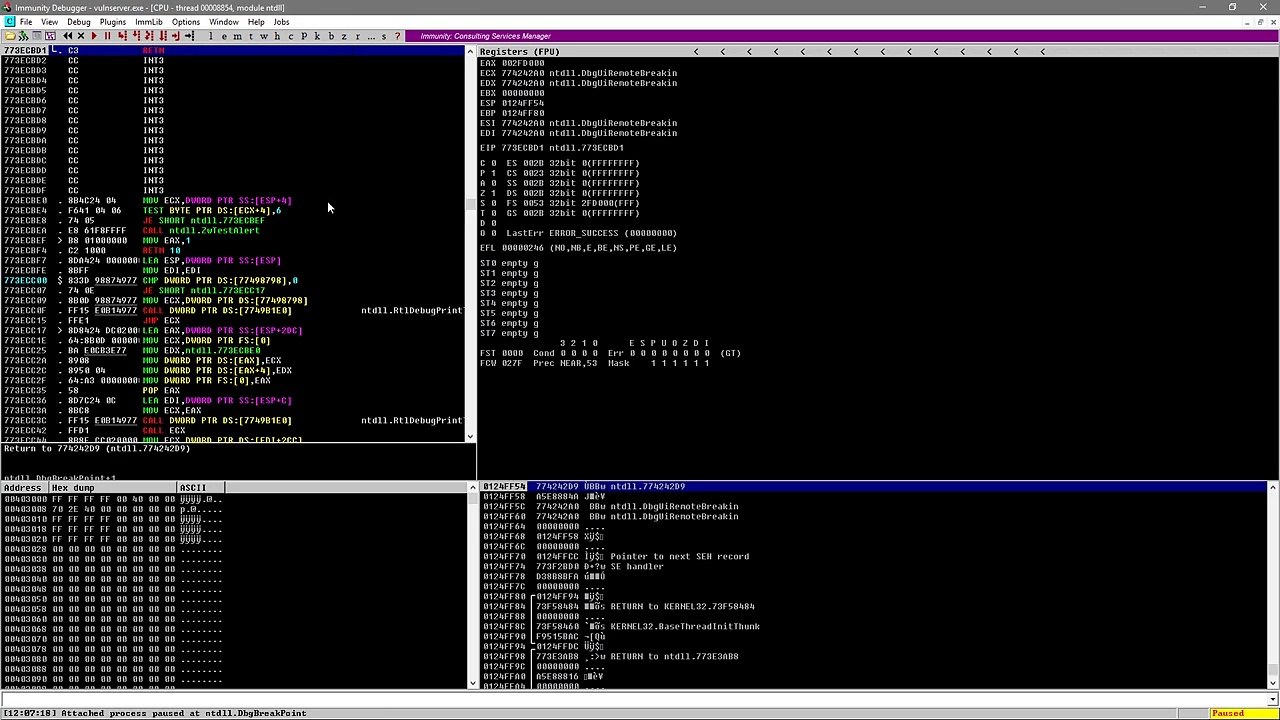Viewport: 1280px width, 720px height.
Task: Select the POP EAX instruction row
Action: [235, 391]
